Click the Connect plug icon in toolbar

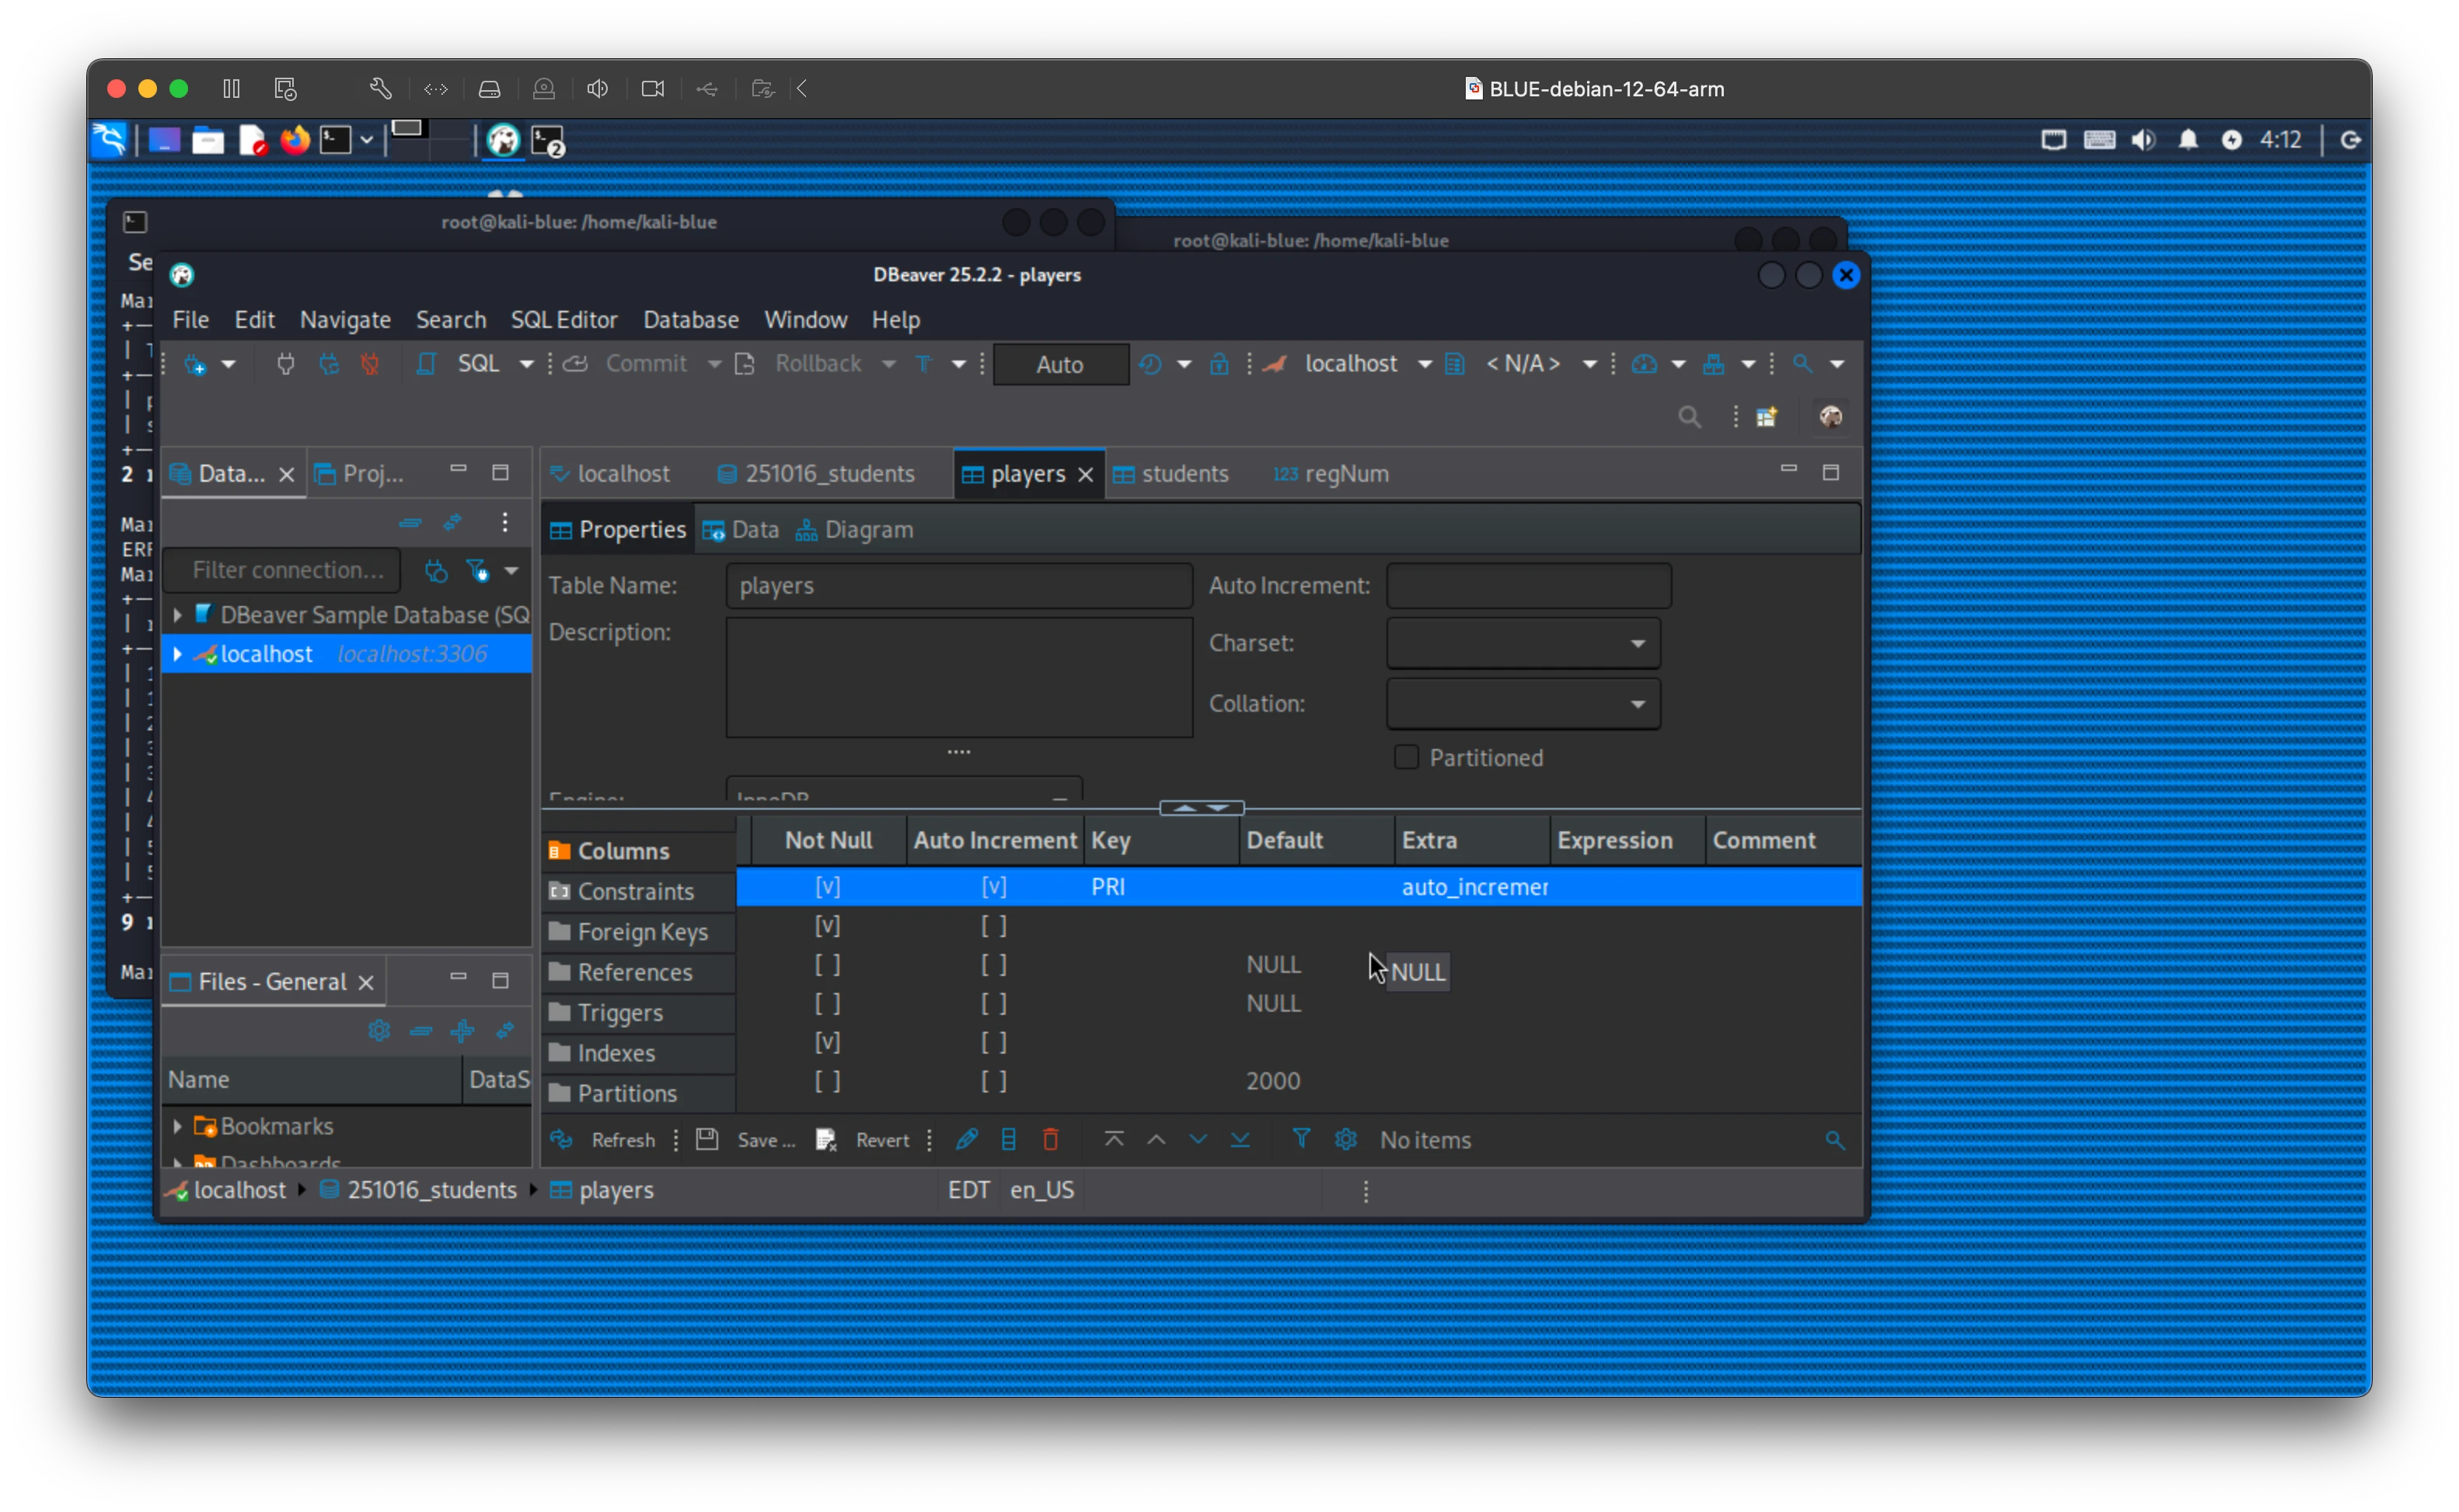[x=285, y=364]
